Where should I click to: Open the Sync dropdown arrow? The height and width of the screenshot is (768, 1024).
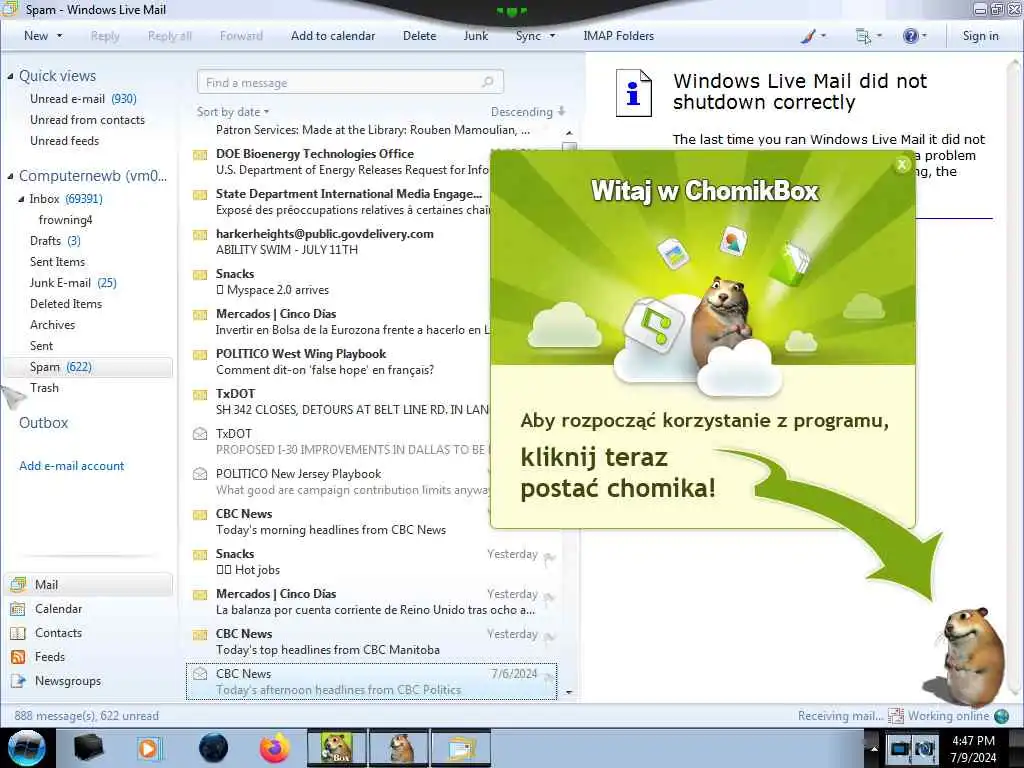pos(552,36)
